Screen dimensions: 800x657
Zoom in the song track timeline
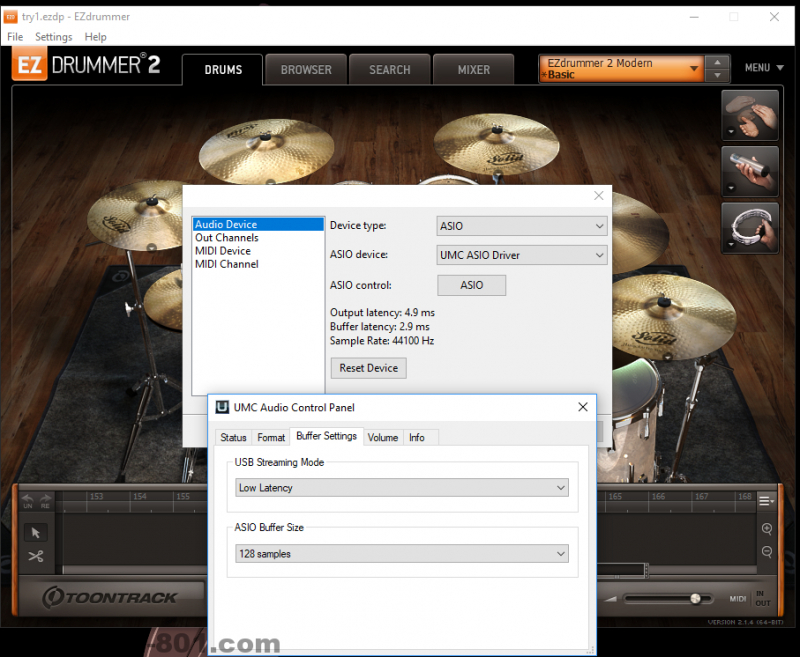[767, 529]
